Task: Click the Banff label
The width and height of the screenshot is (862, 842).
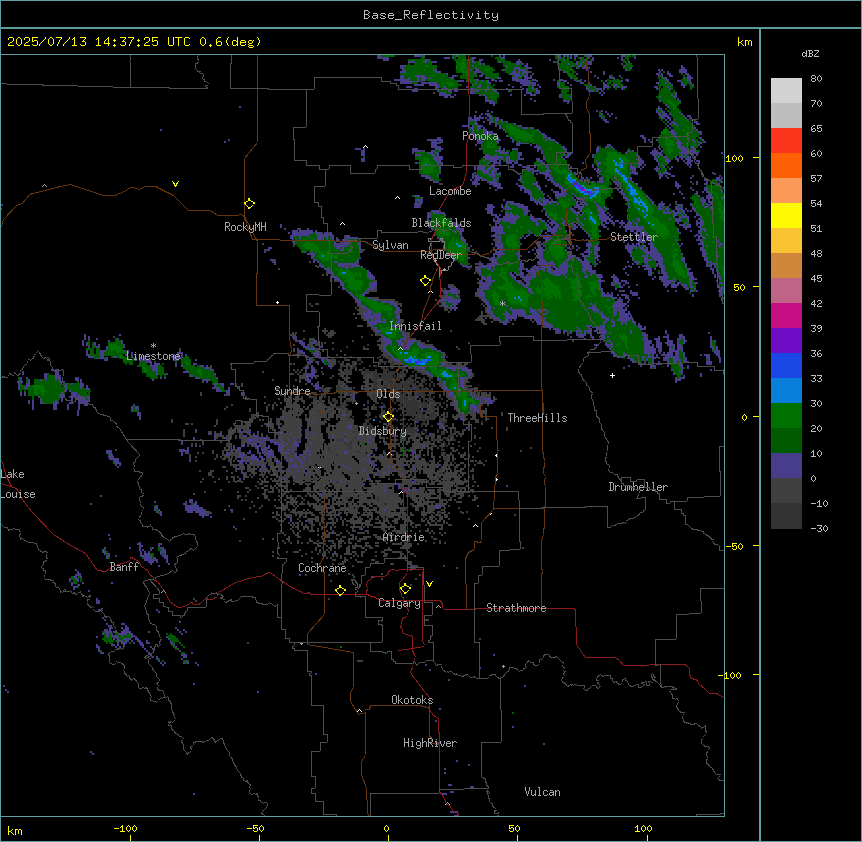Action: tap(124, 567)
